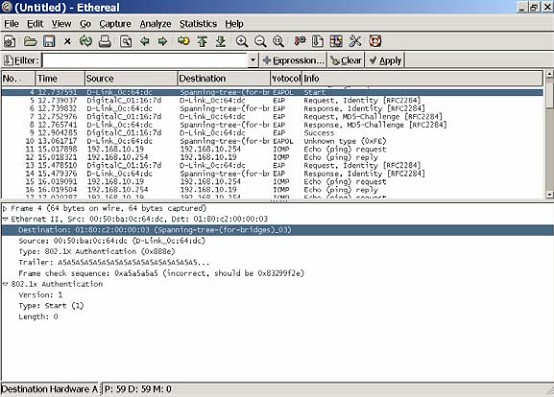Open the filter history dropdown arrow

click(x=253, y=60)
